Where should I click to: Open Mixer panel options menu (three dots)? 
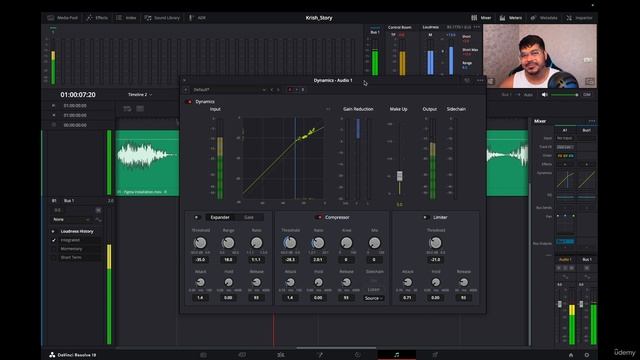tap(591, 121)
